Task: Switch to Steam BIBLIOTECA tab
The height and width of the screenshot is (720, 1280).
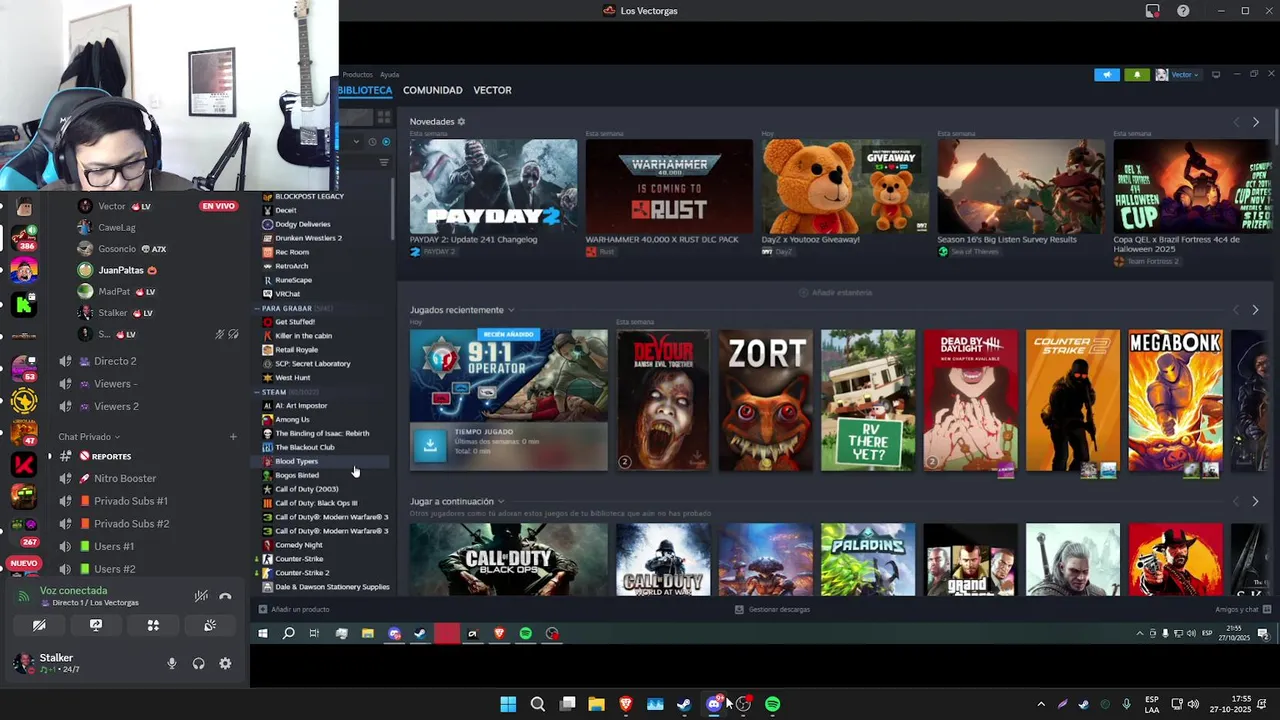Action: coord(365,90)
